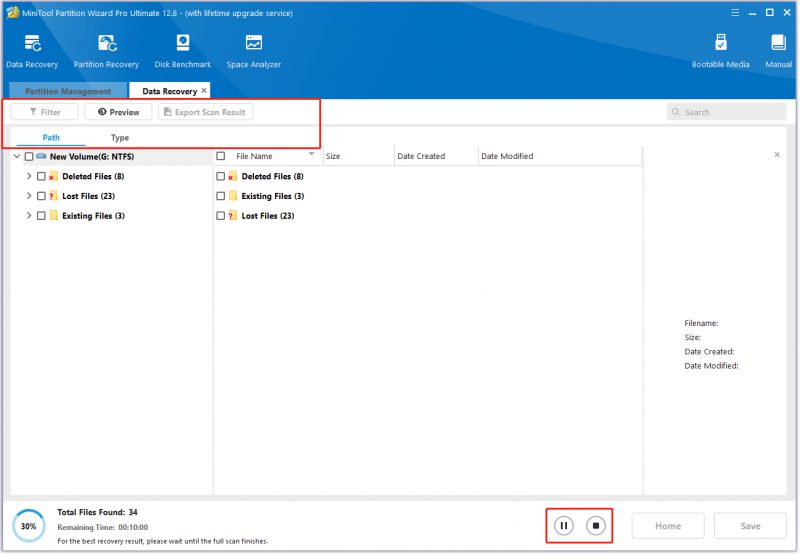Switch to Partition Management tab
This screenshot has height=554, width=800.
pos(68,91)
